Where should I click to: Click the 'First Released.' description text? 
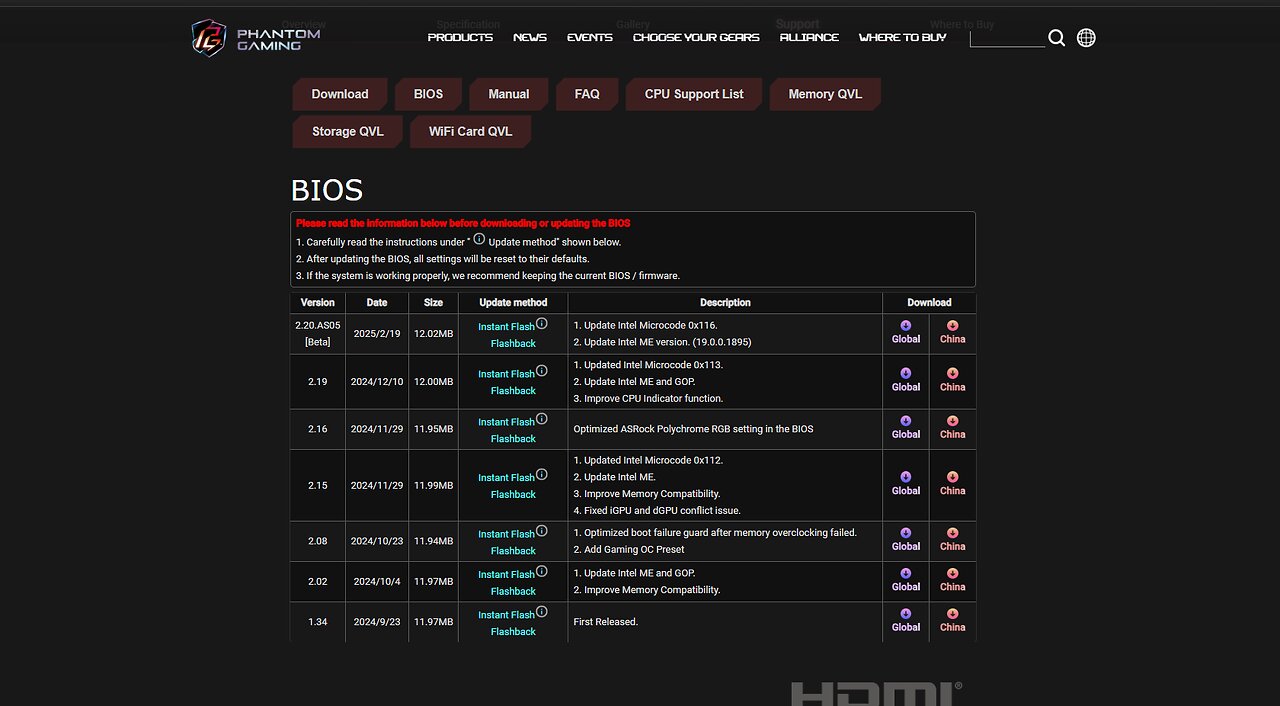pyautogui.click(x=605, y=622)
